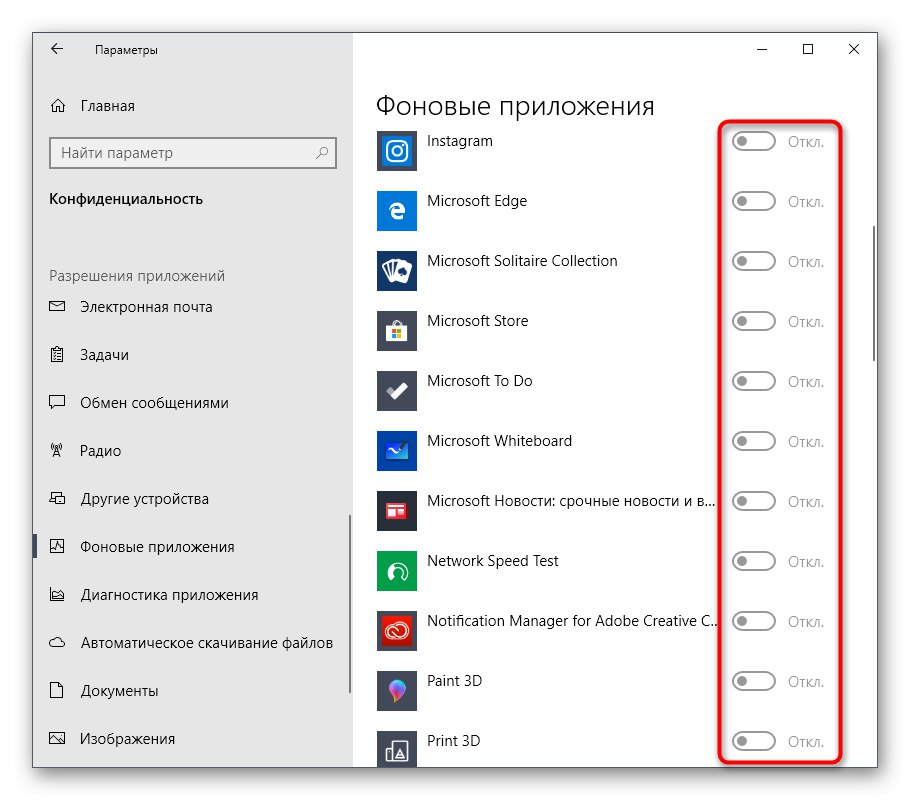The height and width of the screenshot is (800, 910).
Task: Click the Instagram app name
Action: tap(460, 141)
